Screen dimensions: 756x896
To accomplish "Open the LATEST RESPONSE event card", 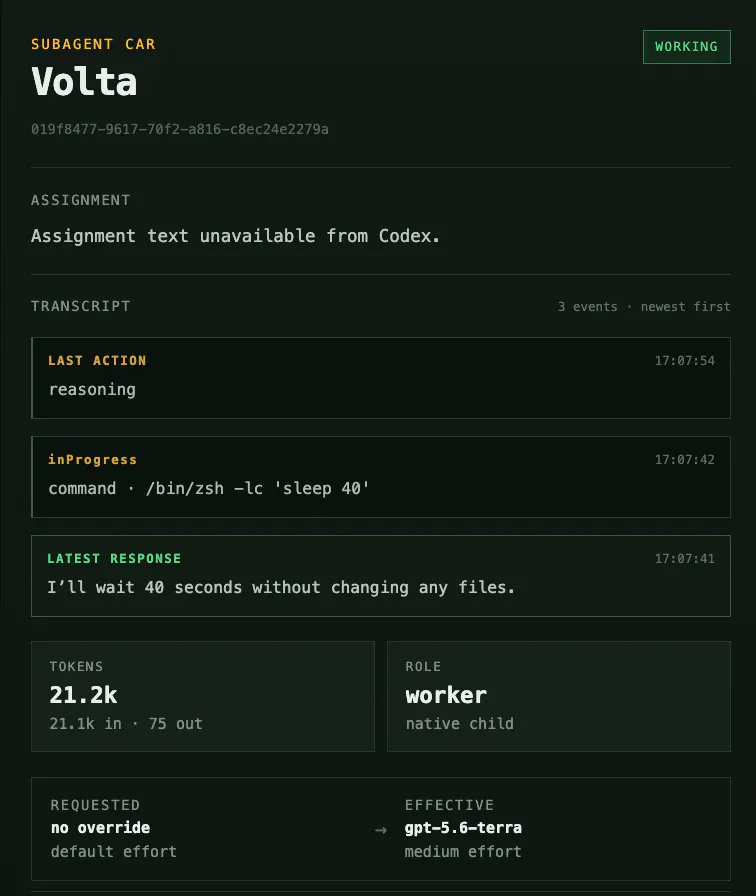I will [x=381, y=576].
